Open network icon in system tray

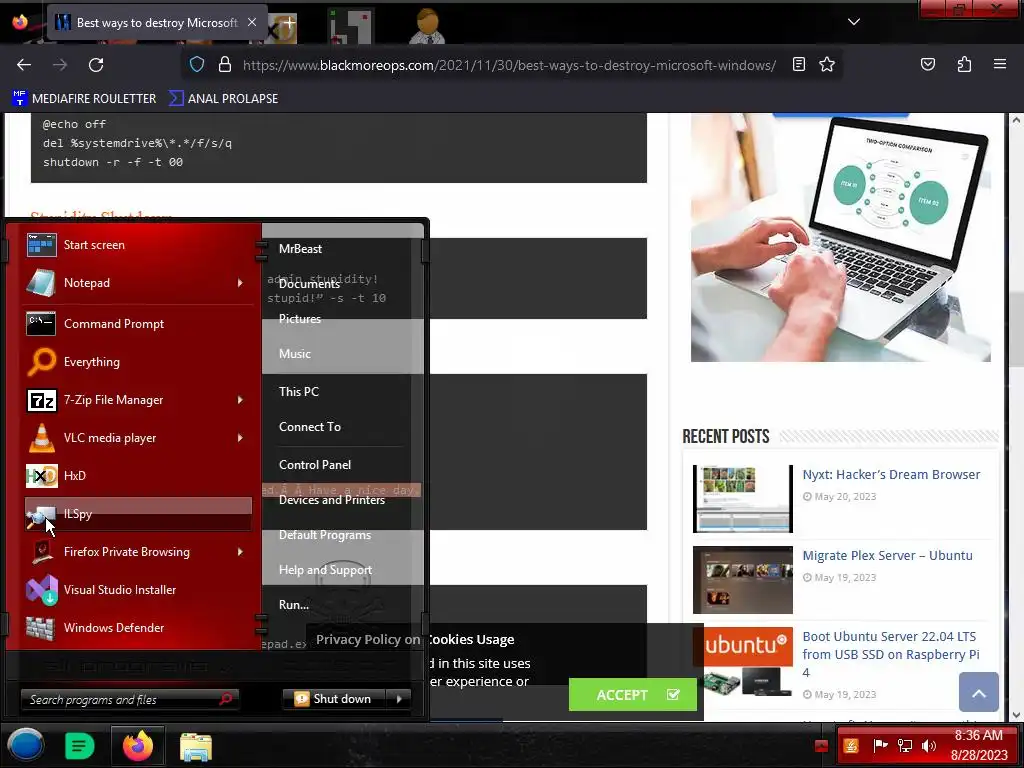point(904,746)
